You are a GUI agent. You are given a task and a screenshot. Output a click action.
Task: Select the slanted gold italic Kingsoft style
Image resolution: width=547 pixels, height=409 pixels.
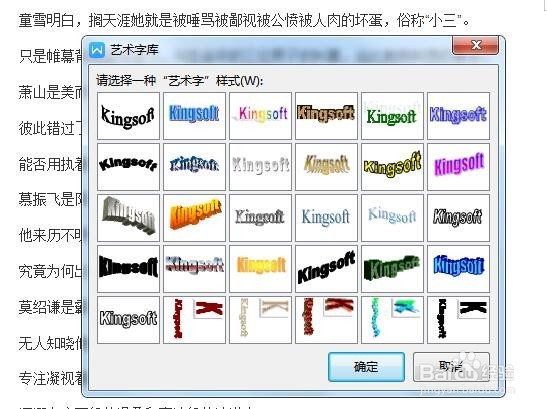[326, 166]
